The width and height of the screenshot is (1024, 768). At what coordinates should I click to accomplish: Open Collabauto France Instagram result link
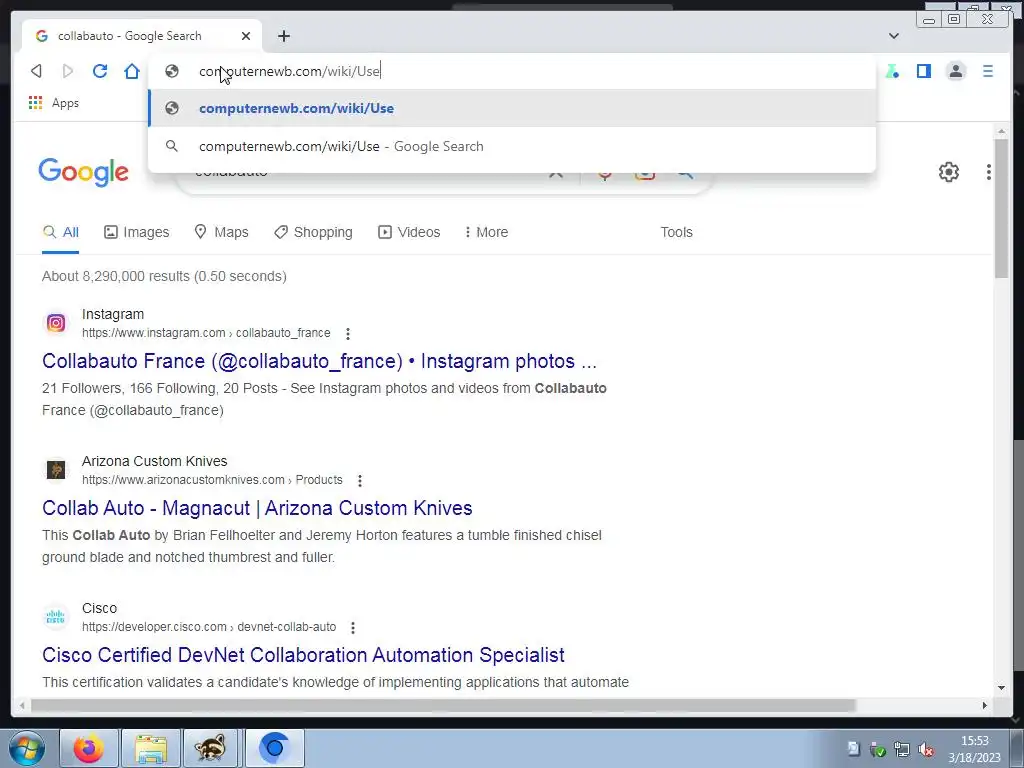point(319,361)
